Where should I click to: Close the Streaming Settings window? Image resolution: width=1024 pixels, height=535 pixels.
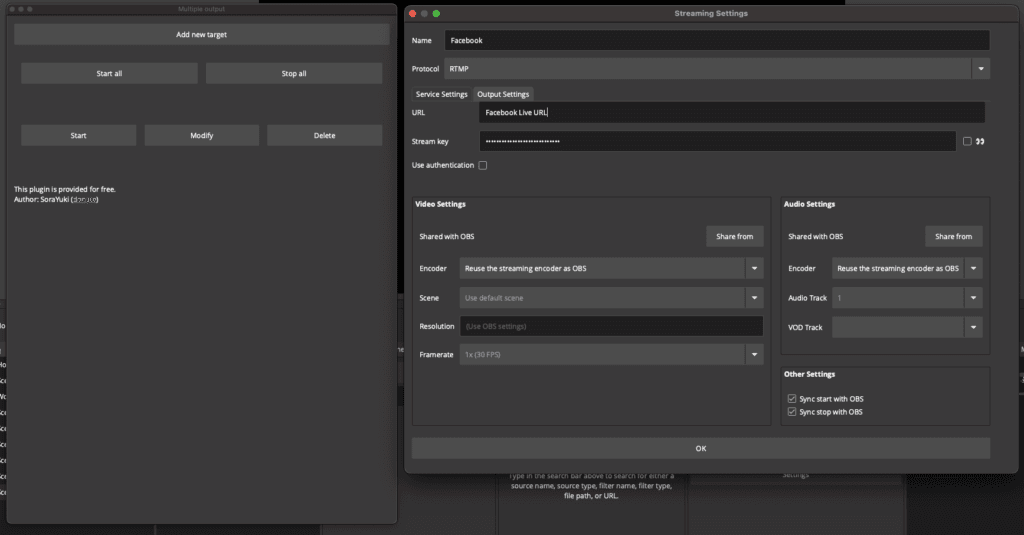(x=412, y=13)
